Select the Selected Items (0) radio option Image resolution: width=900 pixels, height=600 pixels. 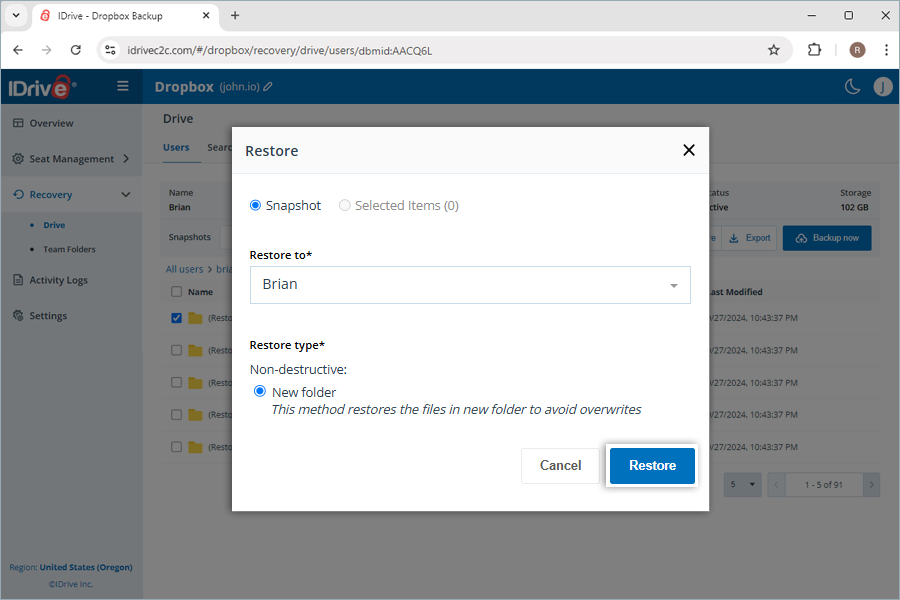coord(344,206)
